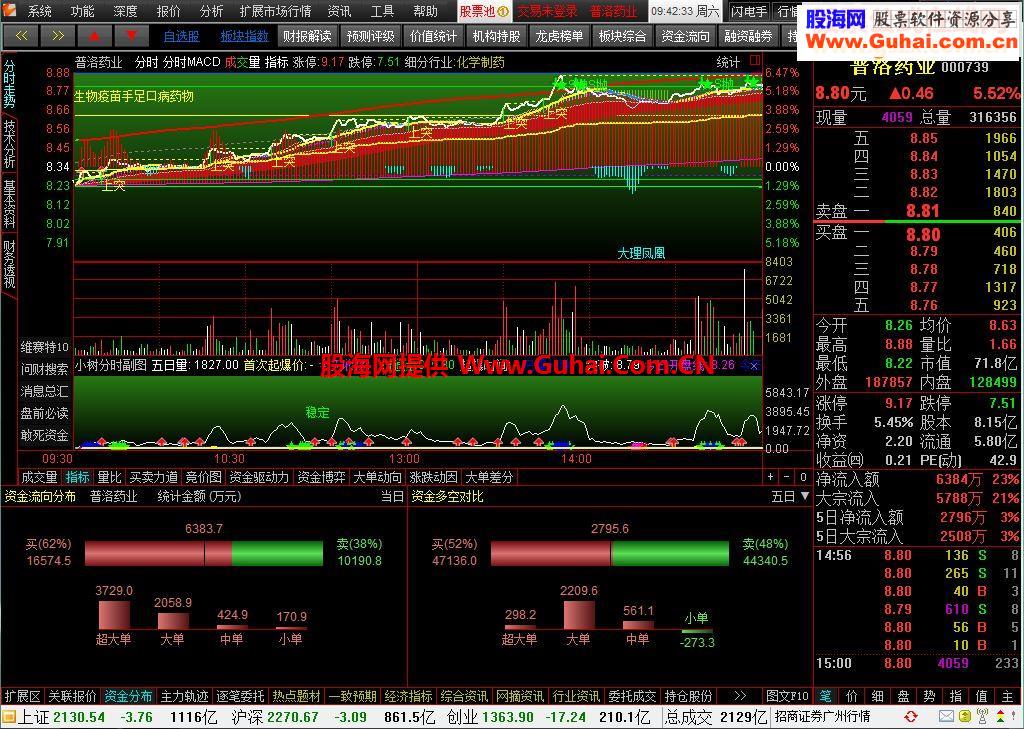Select the 技术分析 side tab

tap(9, 144)
